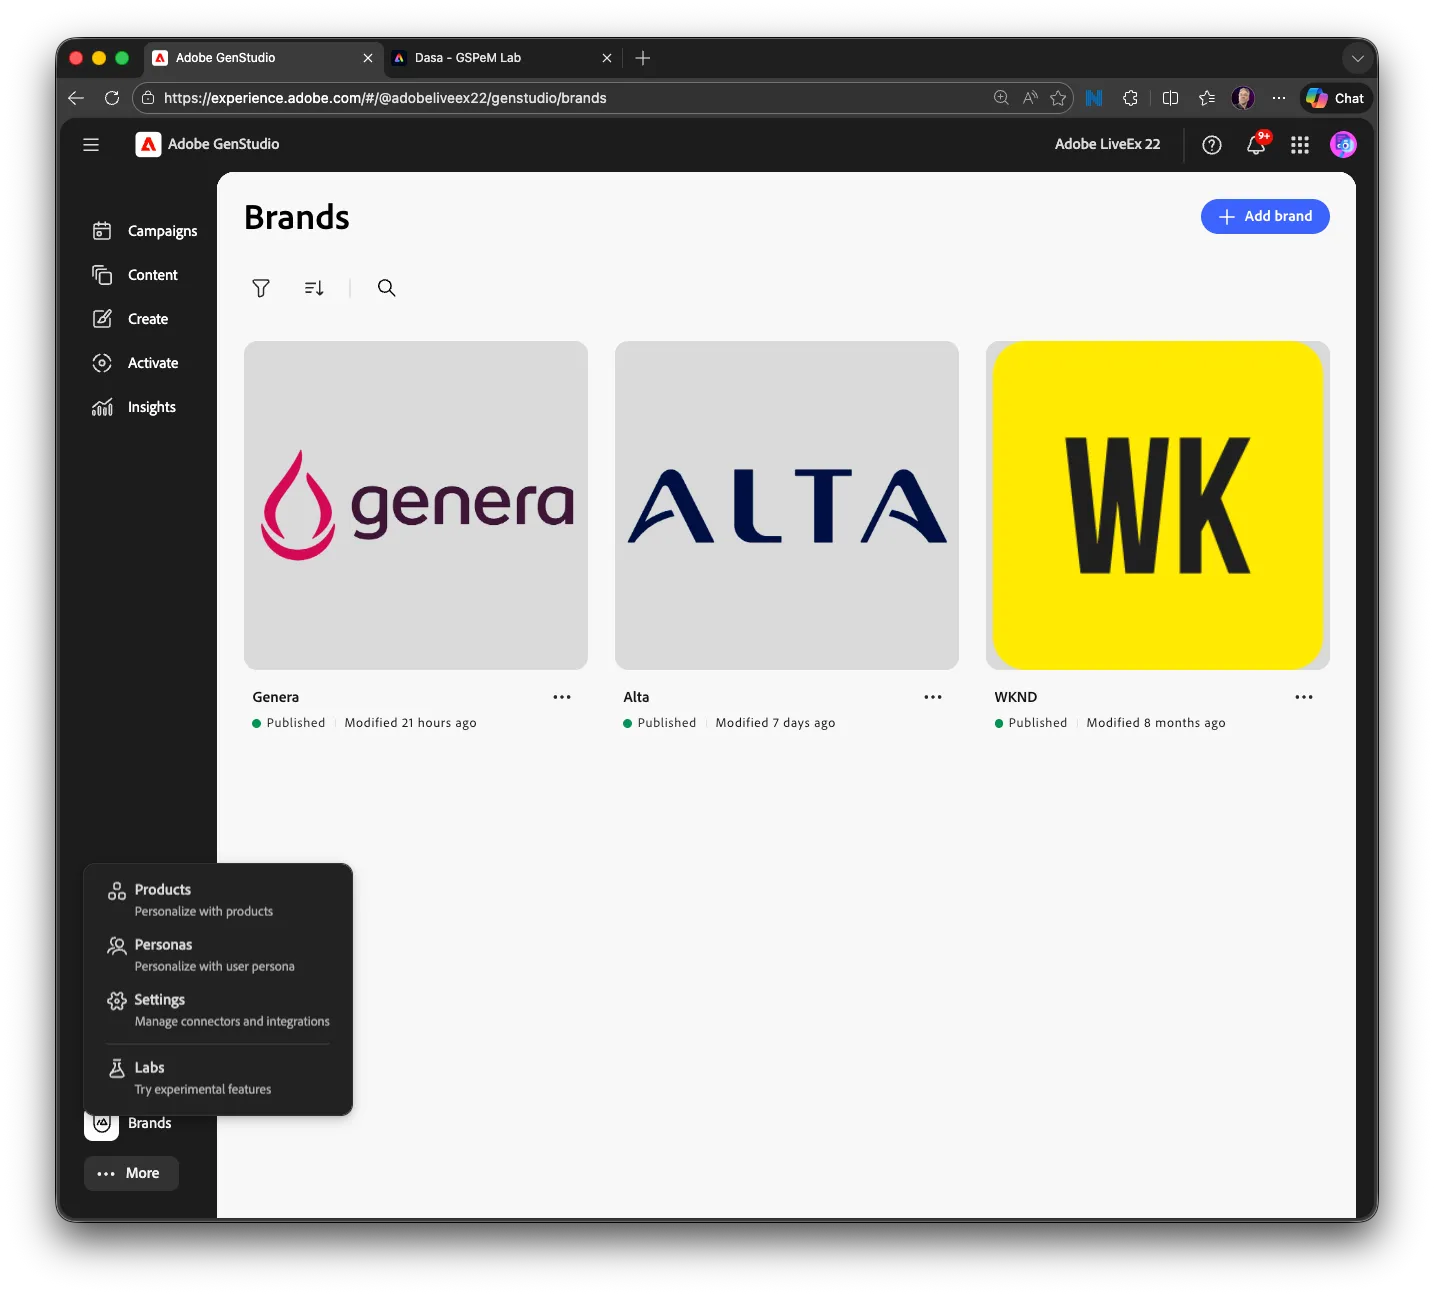Open browser extensions puzzle icon
The width and height of the screenshot is (1434, 1296).
point(1130,98)
